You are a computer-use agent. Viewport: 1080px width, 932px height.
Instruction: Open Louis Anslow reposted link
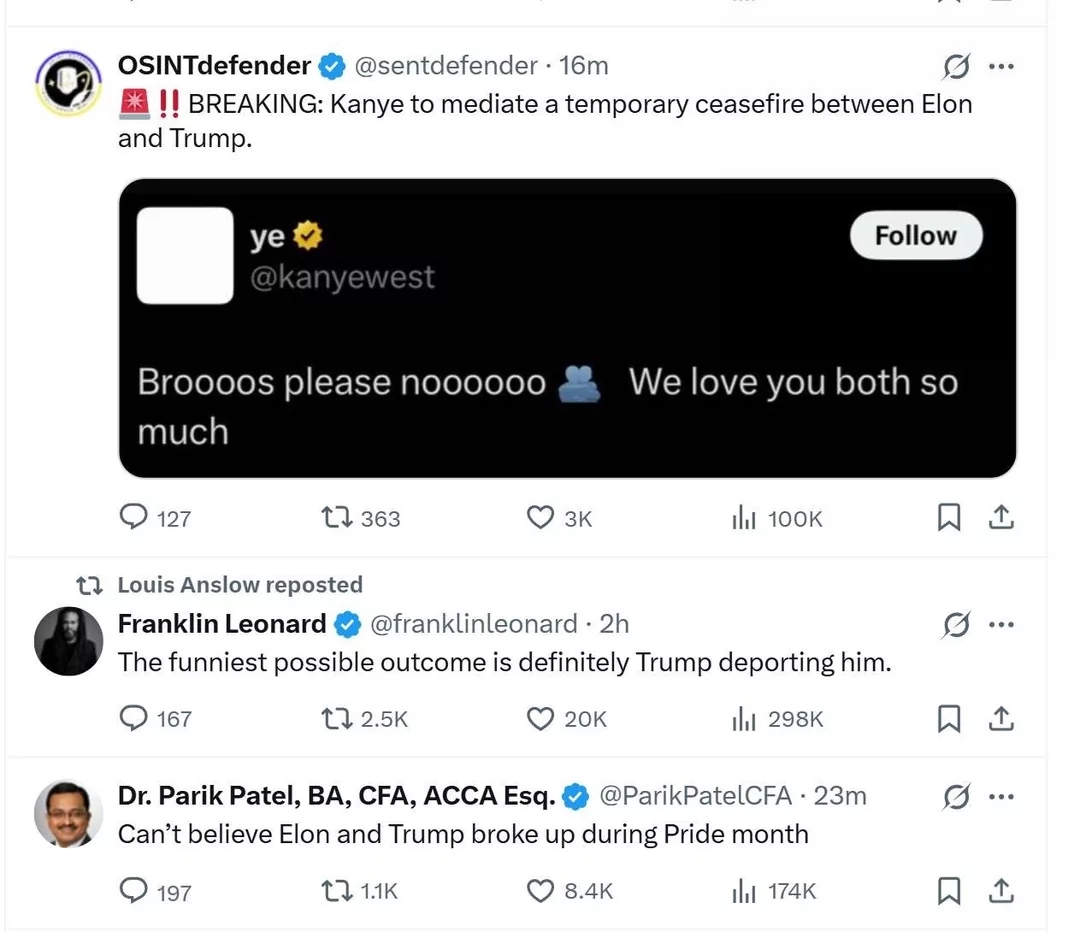240,585
